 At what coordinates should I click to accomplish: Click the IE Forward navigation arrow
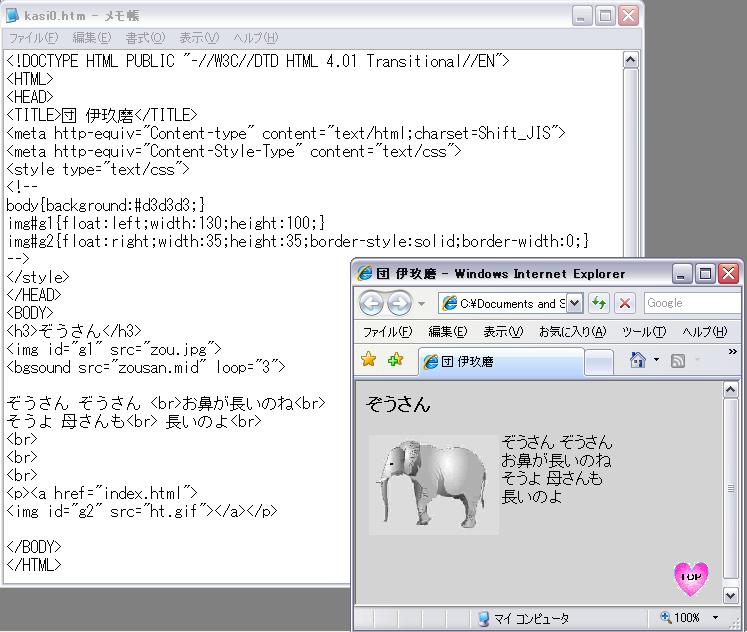pyautogui.click(x=399, y=303)
